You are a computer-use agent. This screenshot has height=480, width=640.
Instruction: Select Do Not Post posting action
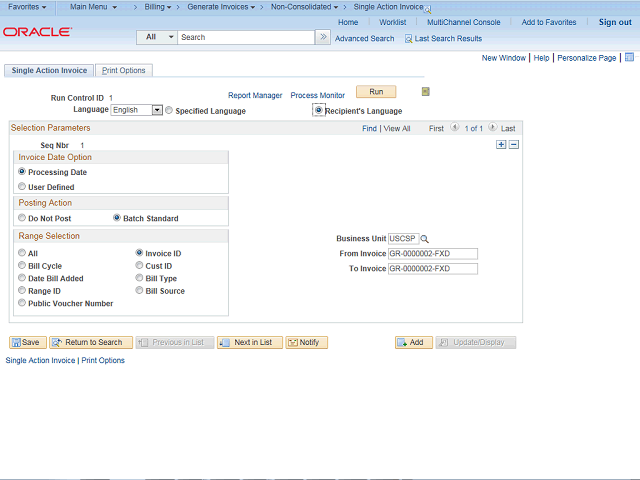(x=22, y=218)
